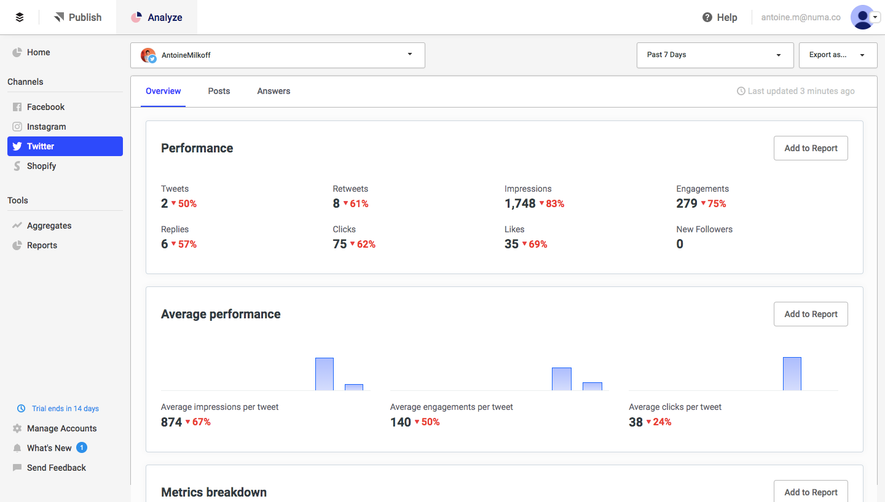
Task: Click the tallest average engagements bar
Action: point(562,379)
